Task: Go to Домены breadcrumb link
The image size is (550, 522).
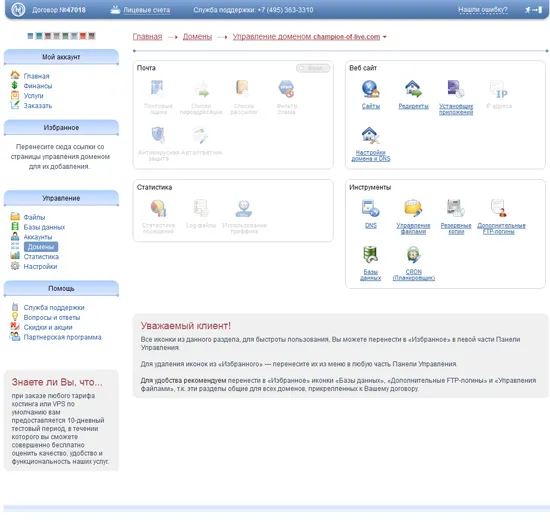Action: [x=197, y=36]
